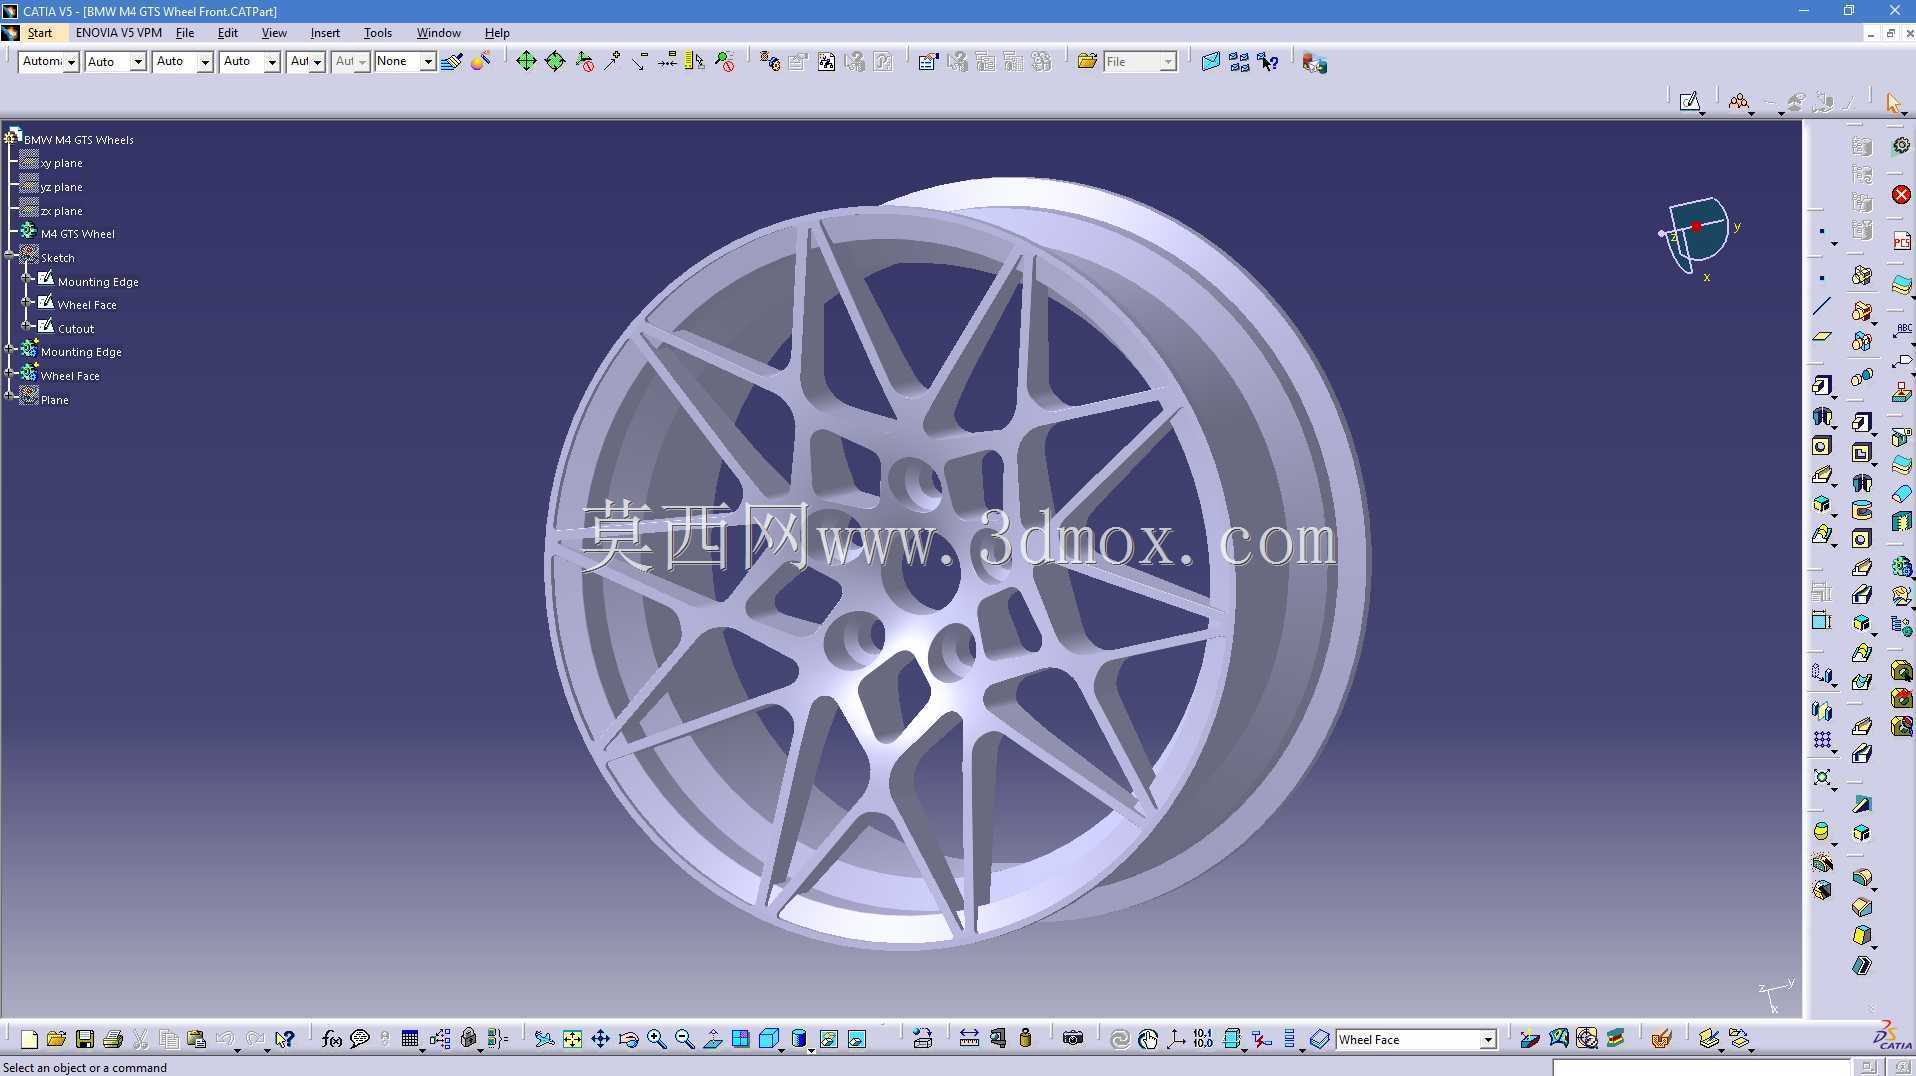The height and width of the screenshot is (1076, 1916).
Task: Expand the Plane node in tree
Action: pyautogui.click(x=11, y=397)
